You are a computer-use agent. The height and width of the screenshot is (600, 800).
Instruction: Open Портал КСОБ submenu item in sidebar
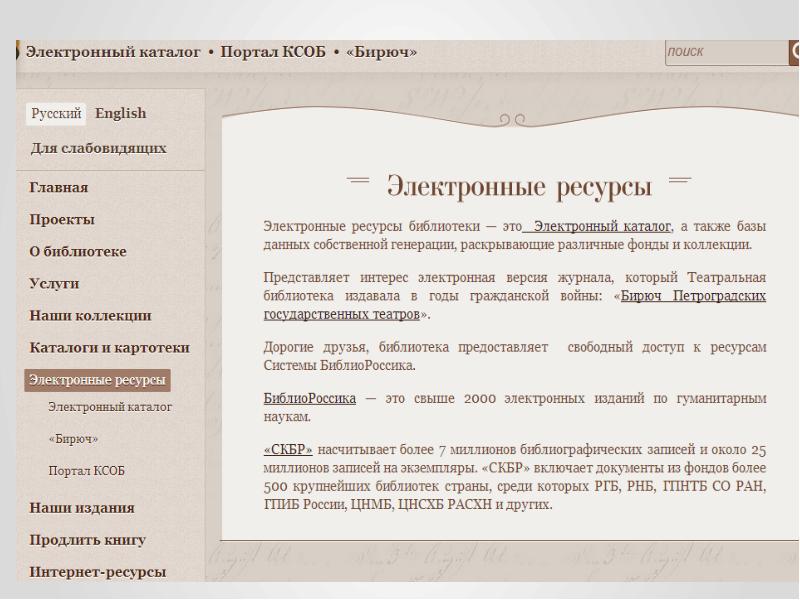pyautogui.click(x=86, y=470)
